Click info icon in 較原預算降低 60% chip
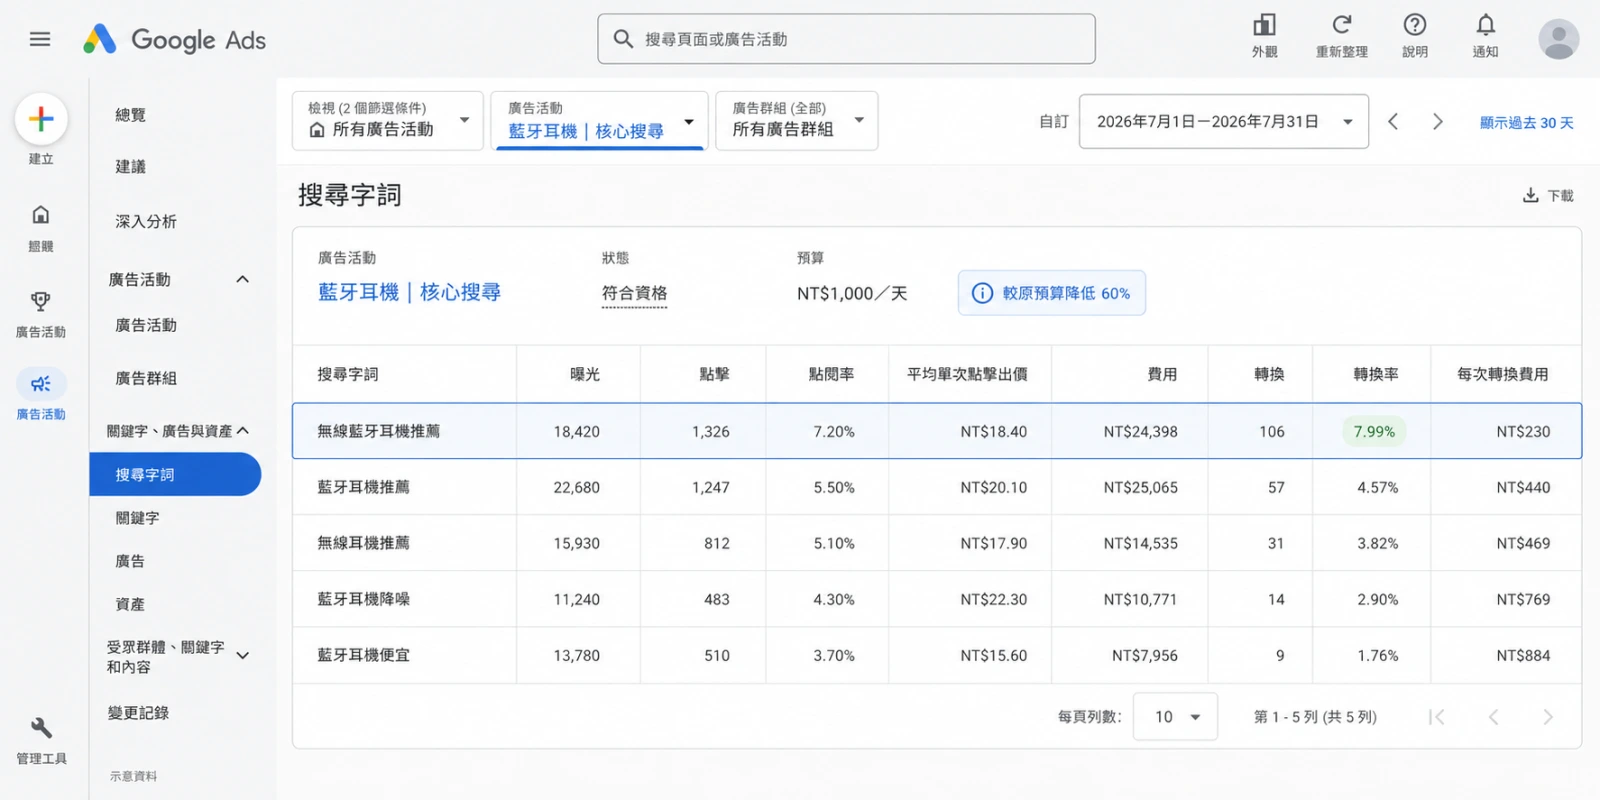The width and height of the screenshot is (1600, 800). 982,293
